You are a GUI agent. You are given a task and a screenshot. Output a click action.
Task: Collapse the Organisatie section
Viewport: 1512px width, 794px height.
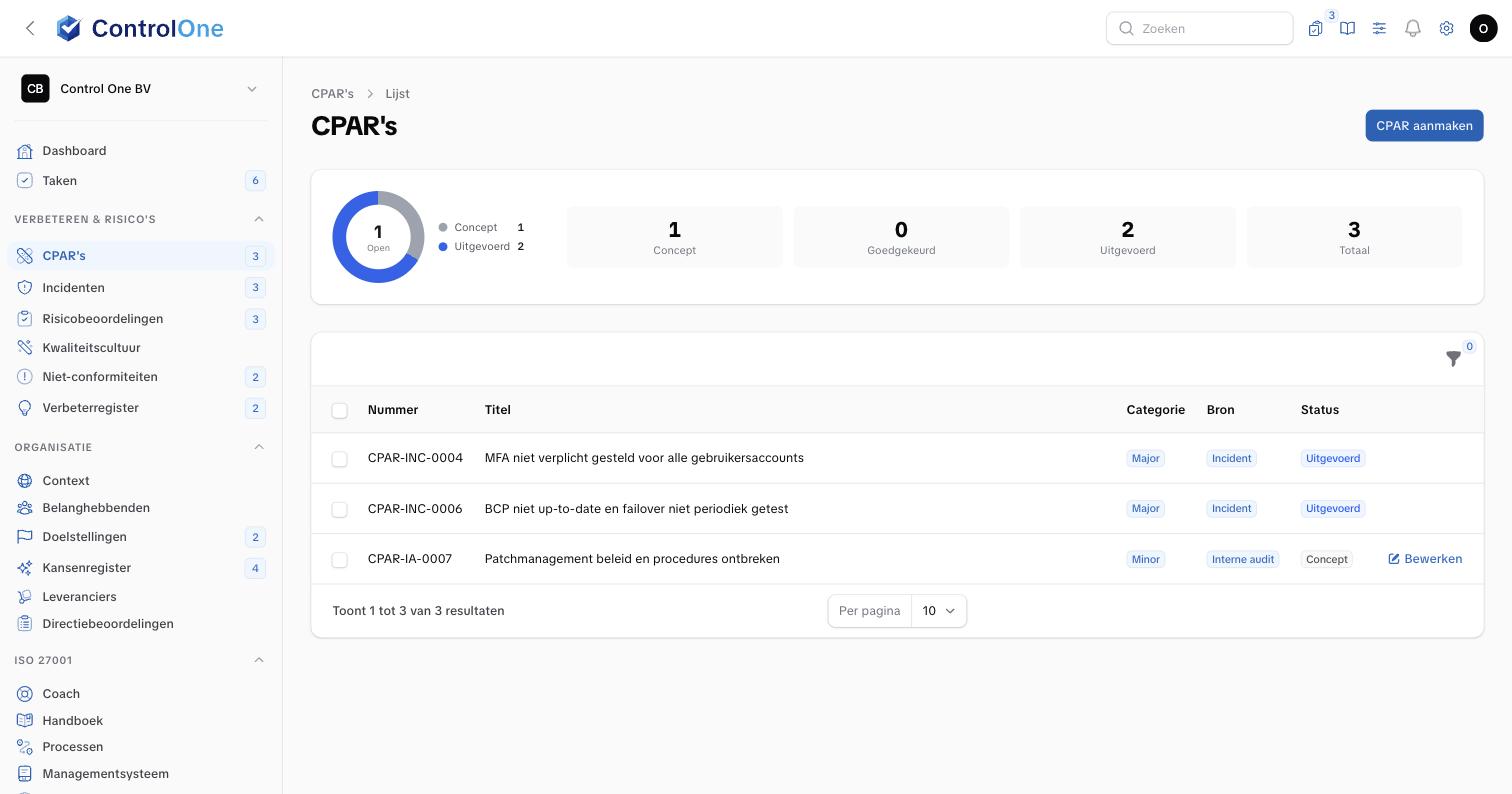259,447
